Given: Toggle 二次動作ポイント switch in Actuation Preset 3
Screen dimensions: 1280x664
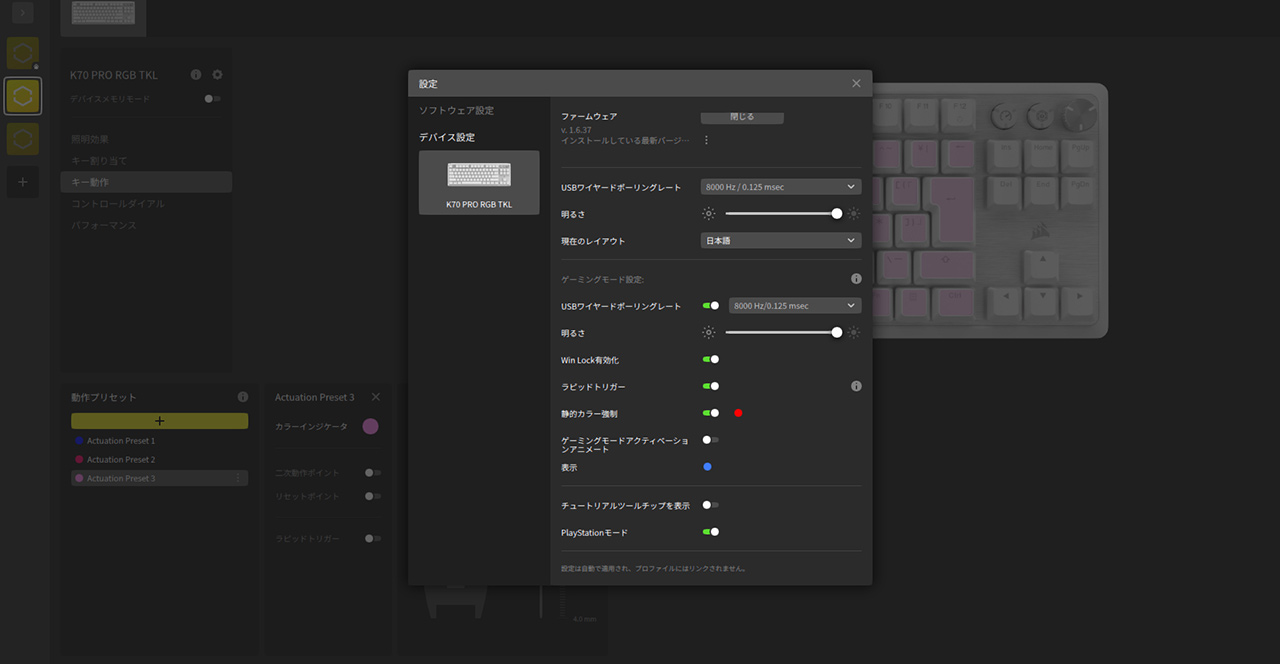Looking at the screenshot, I should click(x=373, y=472).
